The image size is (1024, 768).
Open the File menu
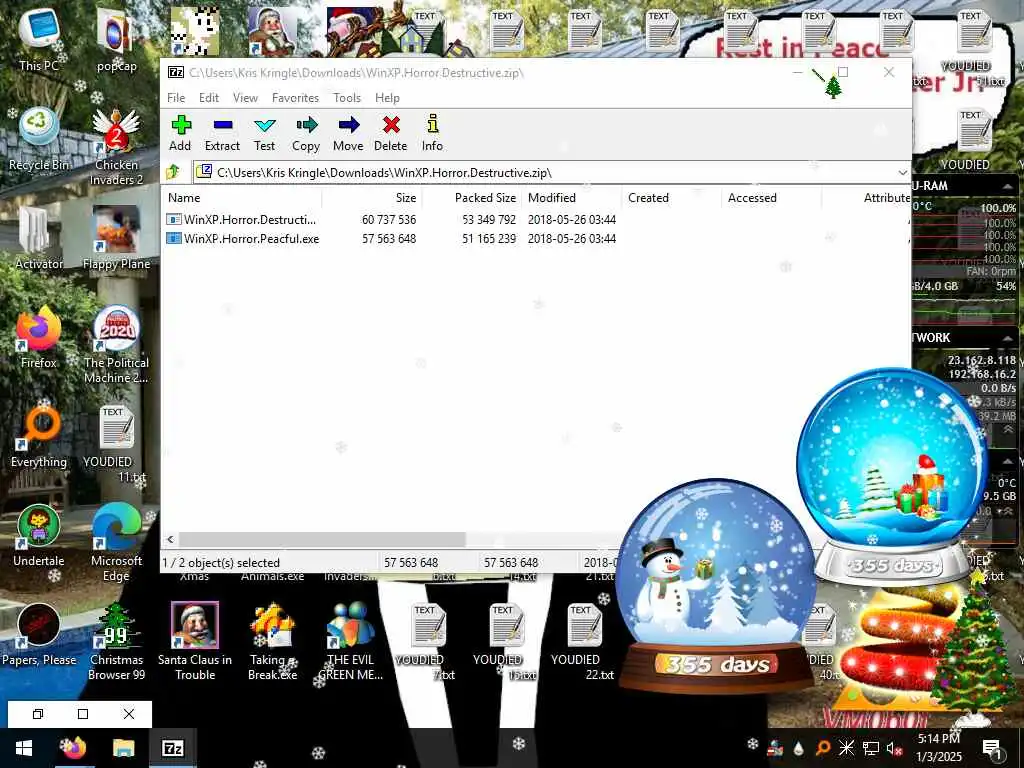[176, 98]
